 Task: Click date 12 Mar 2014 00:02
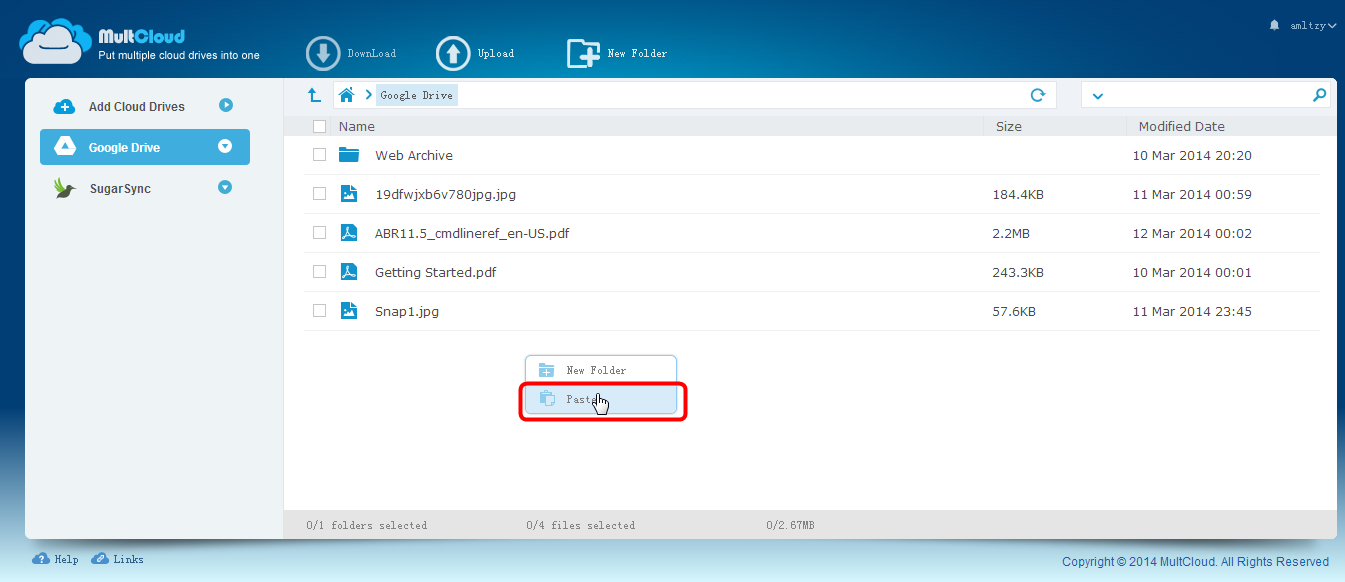(1192, 233)
